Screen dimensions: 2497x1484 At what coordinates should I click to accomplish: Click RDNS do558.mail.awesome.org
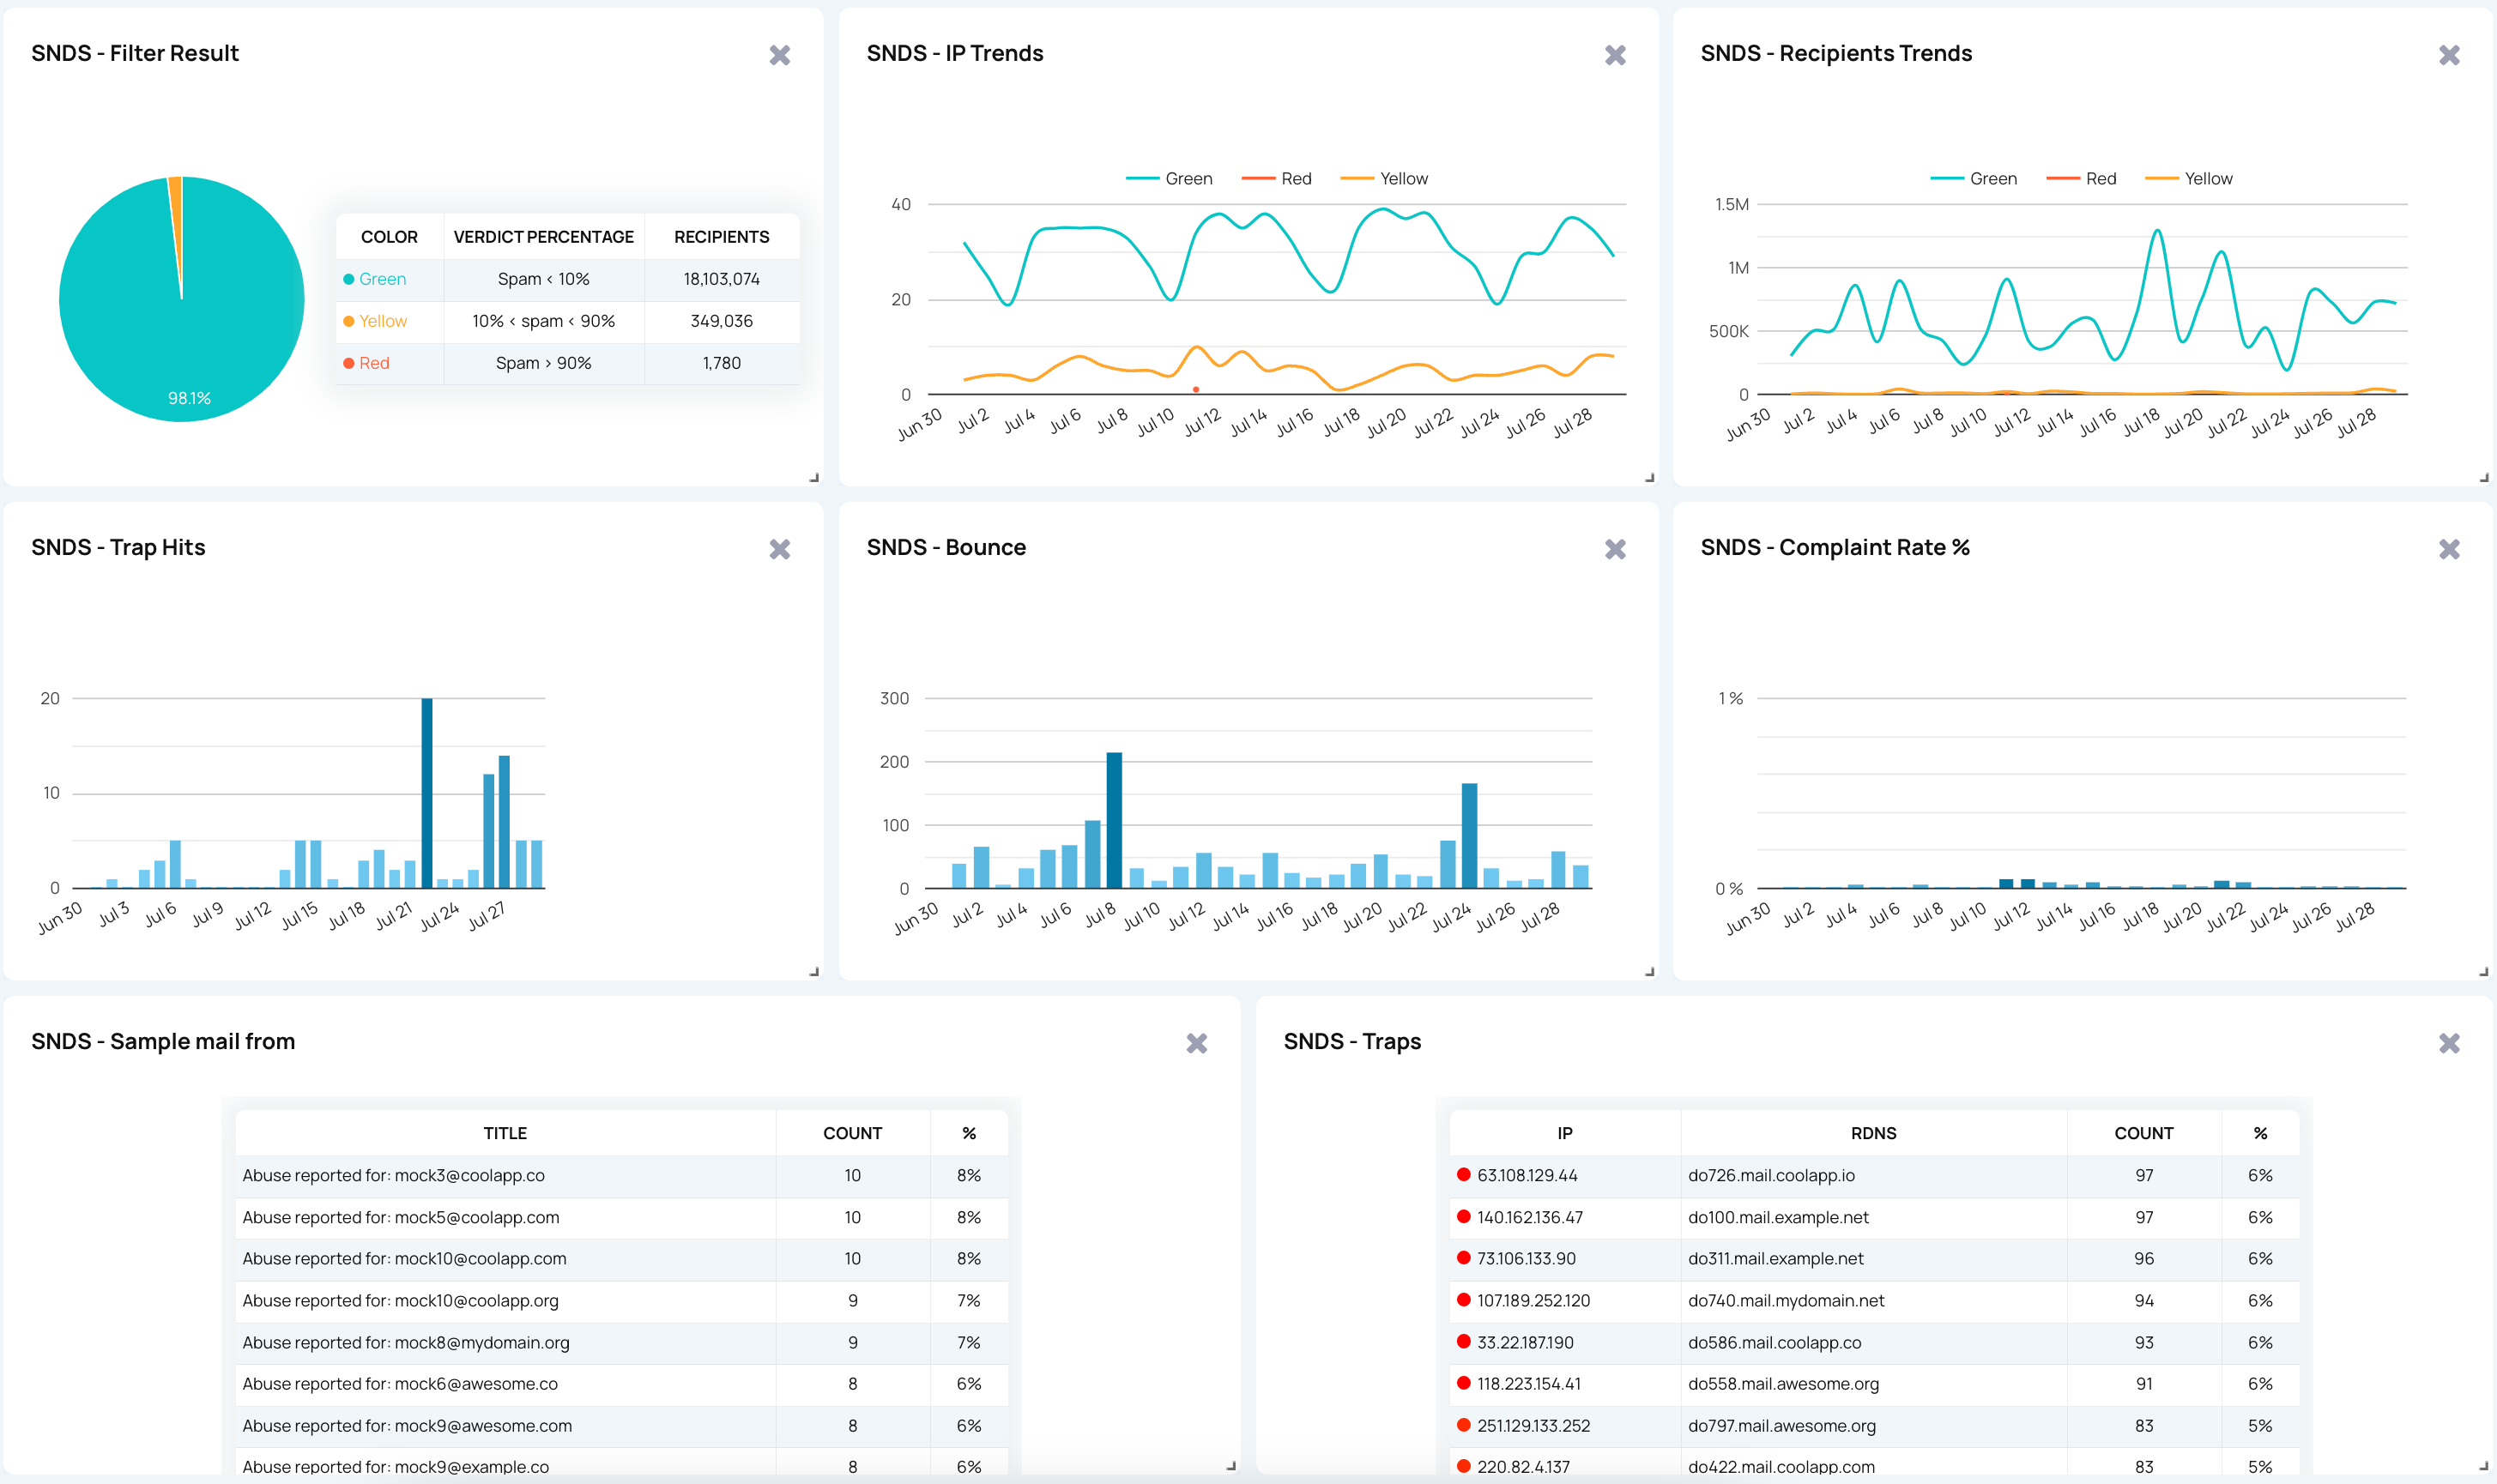pos(1783,1384)
